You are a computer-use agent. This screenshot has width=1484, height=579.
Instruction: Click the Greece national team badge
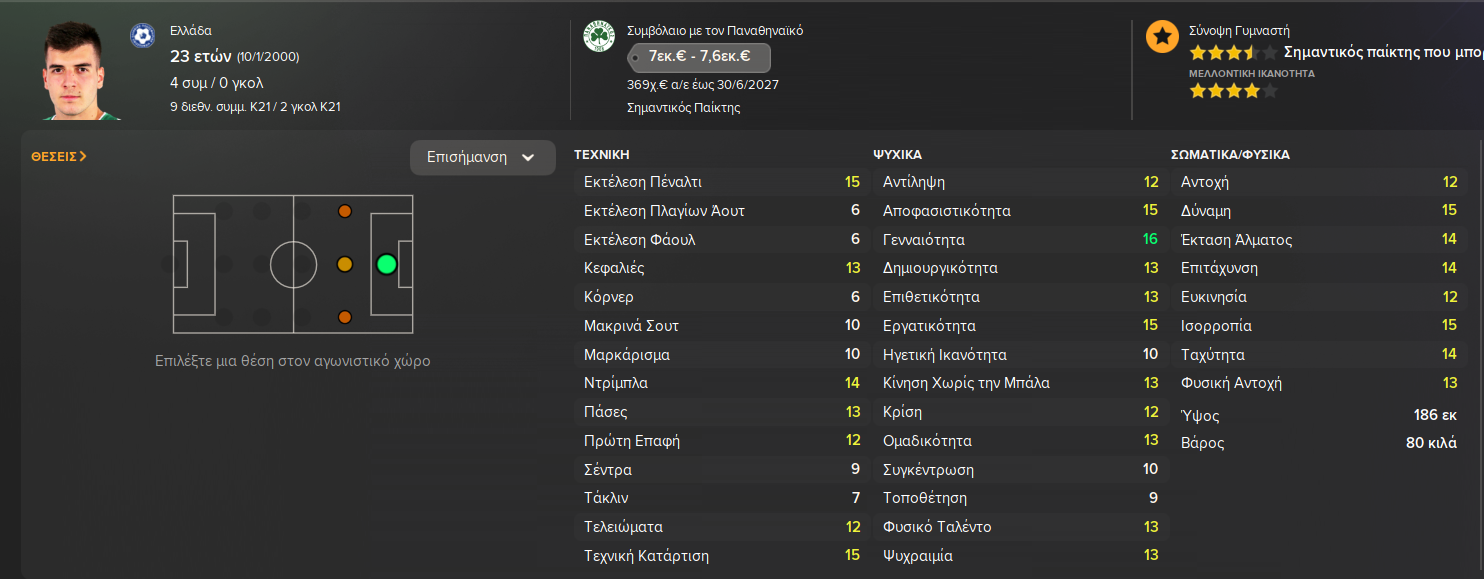tap(142, 36)
